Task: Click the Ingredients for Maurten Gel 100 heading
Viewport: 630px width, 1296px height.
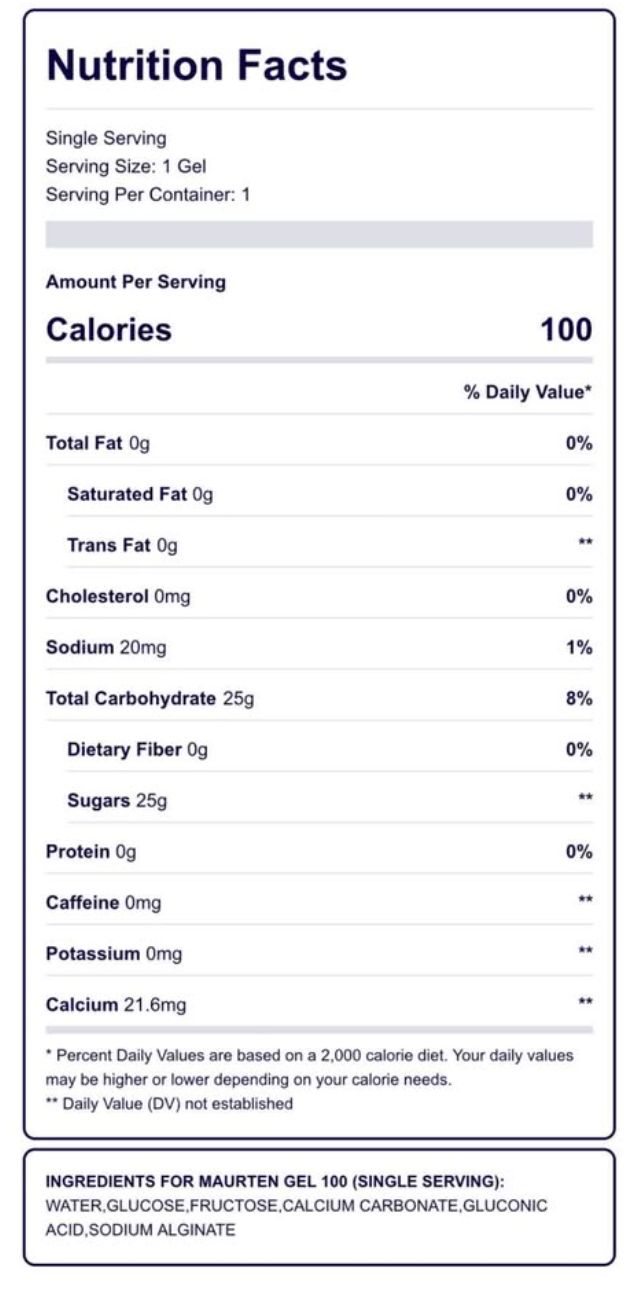Action: pos(275,1181)
